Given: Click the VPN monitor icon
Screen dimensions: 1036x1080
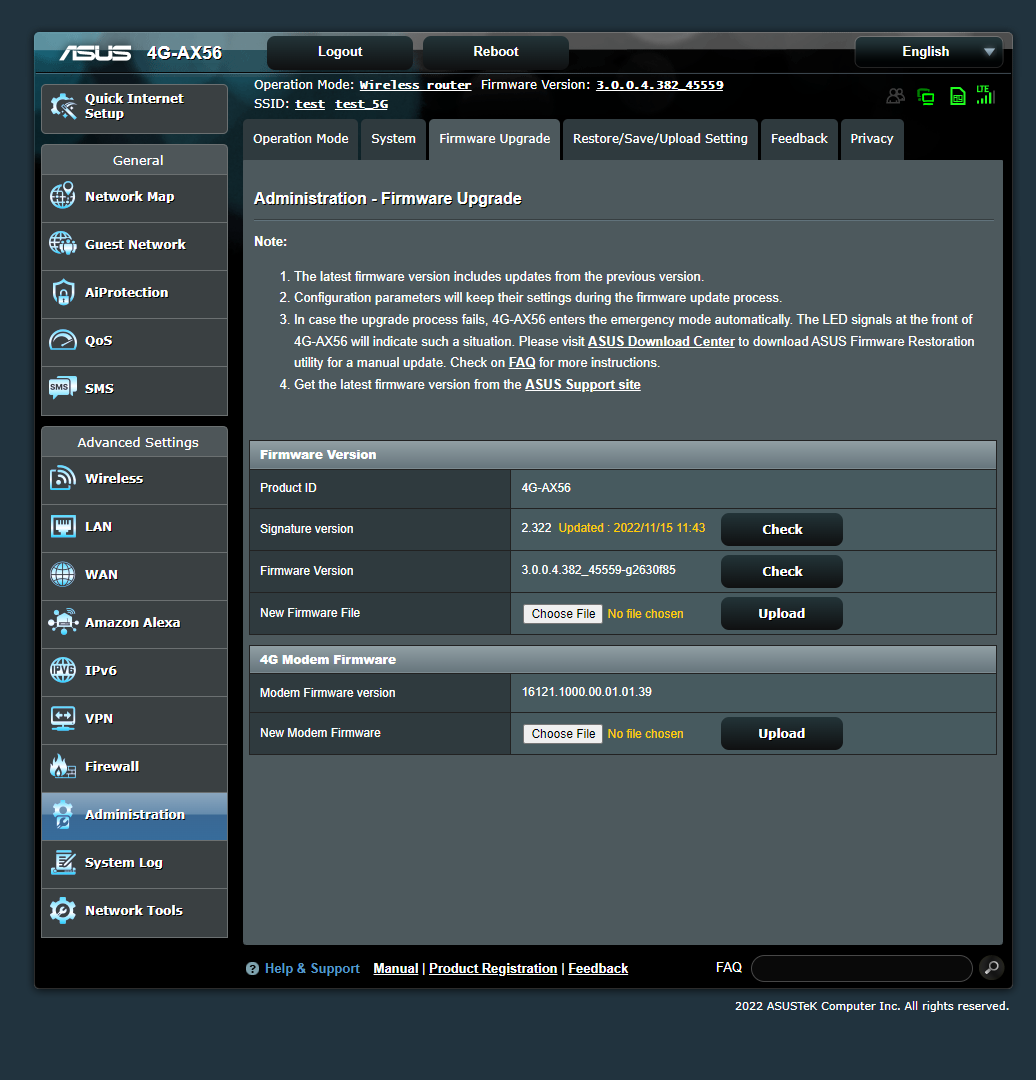Looking at the screenshot, I should [63, 718].
